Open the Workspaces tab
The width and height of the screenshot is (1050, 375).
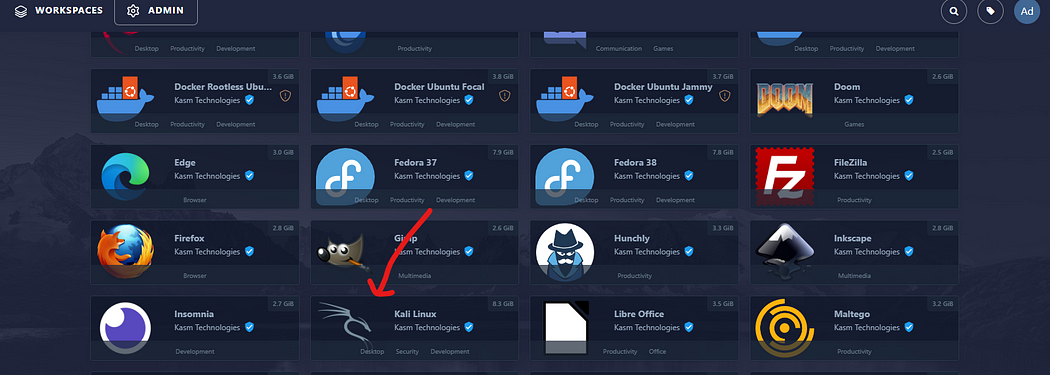point(58,11)
